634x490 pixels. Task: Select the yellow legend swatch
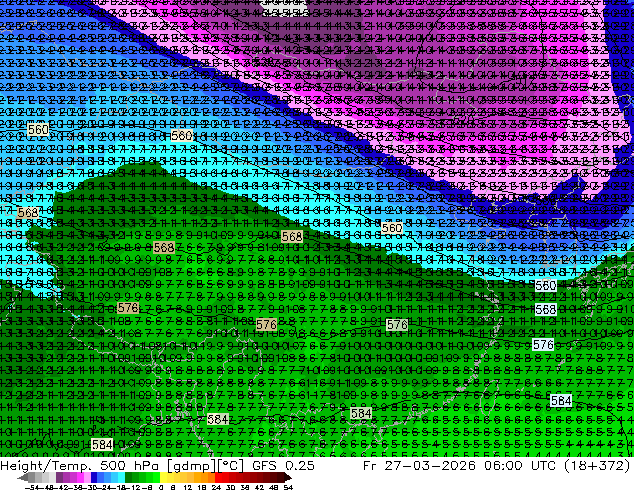tap(163, 477)
